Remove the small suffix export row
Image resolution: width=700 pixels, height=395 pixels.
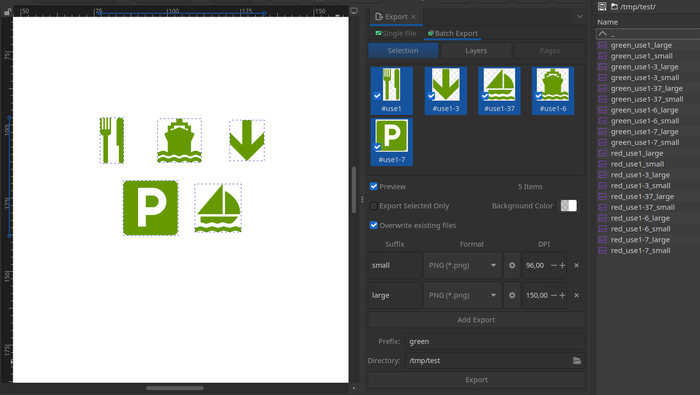576,265
